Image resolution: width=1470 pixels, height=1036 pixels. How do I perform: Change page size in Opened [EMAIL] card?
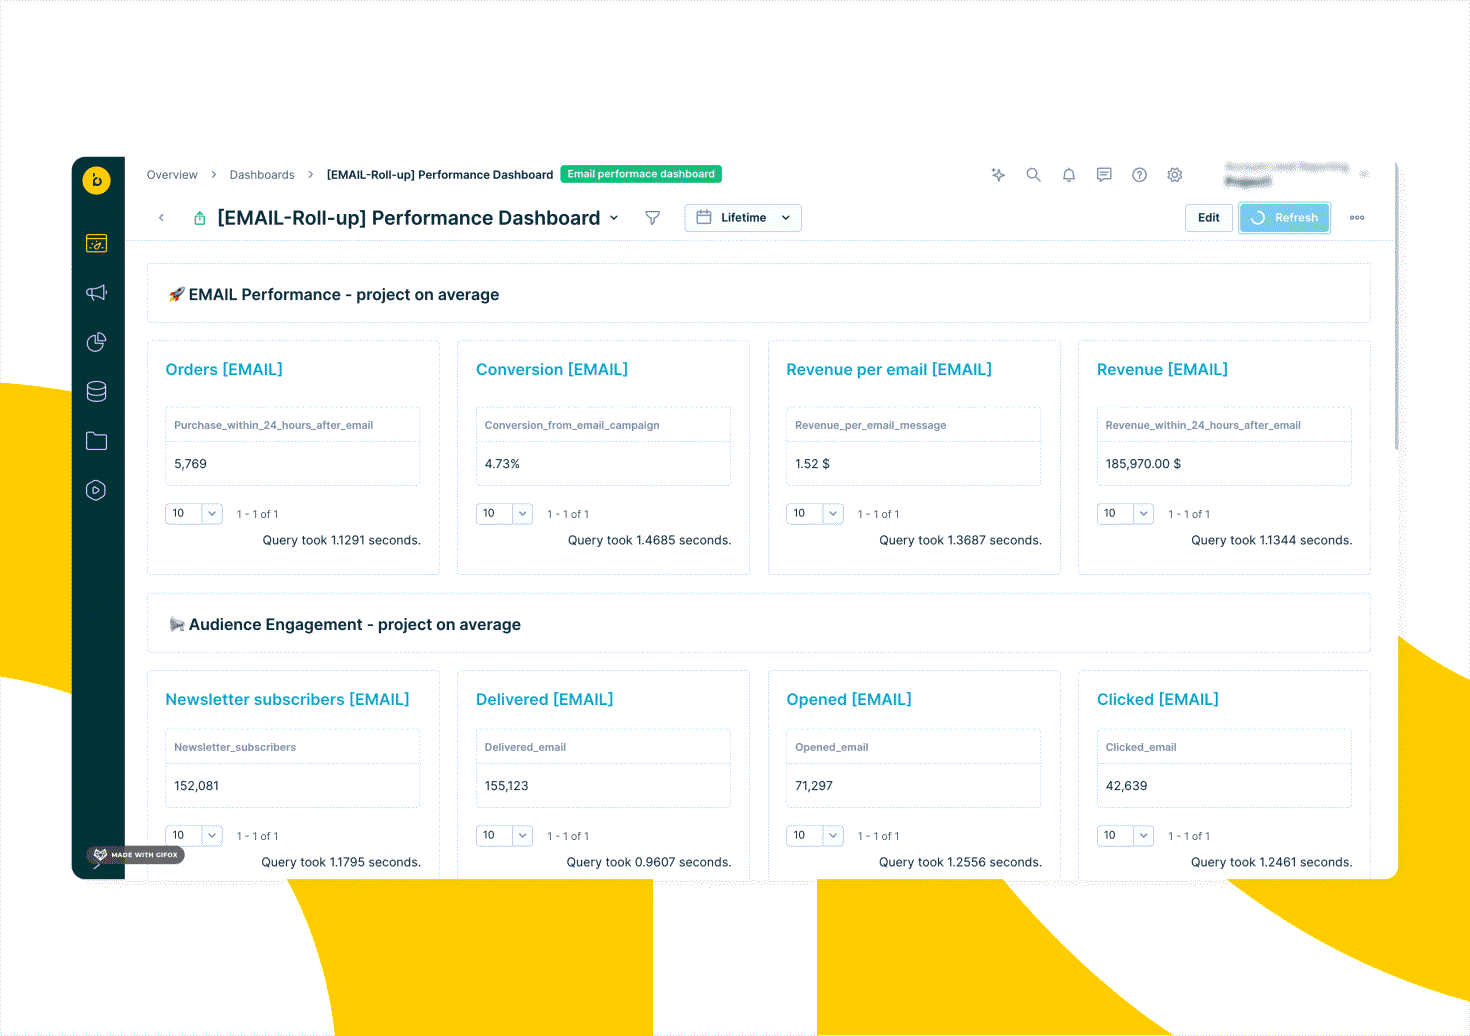[x=815, y=836]
